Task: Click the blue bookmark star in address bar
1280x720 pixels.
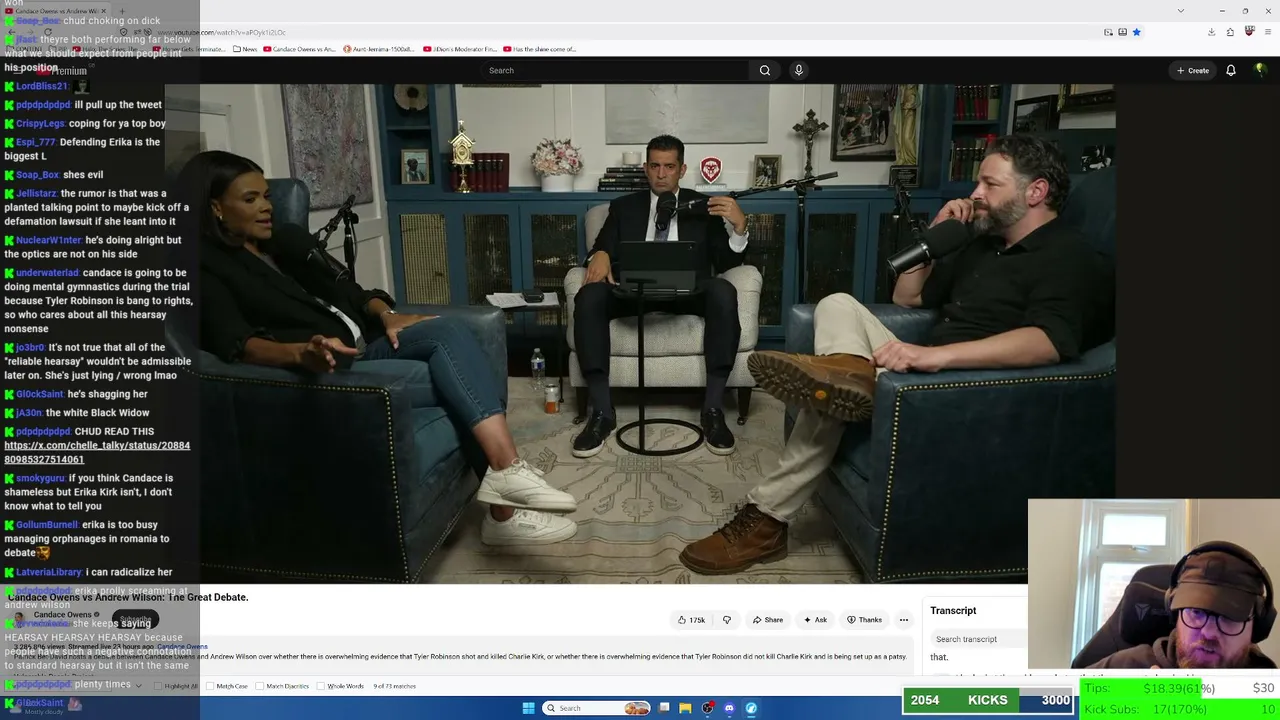Action: (x=1136, y=32)
